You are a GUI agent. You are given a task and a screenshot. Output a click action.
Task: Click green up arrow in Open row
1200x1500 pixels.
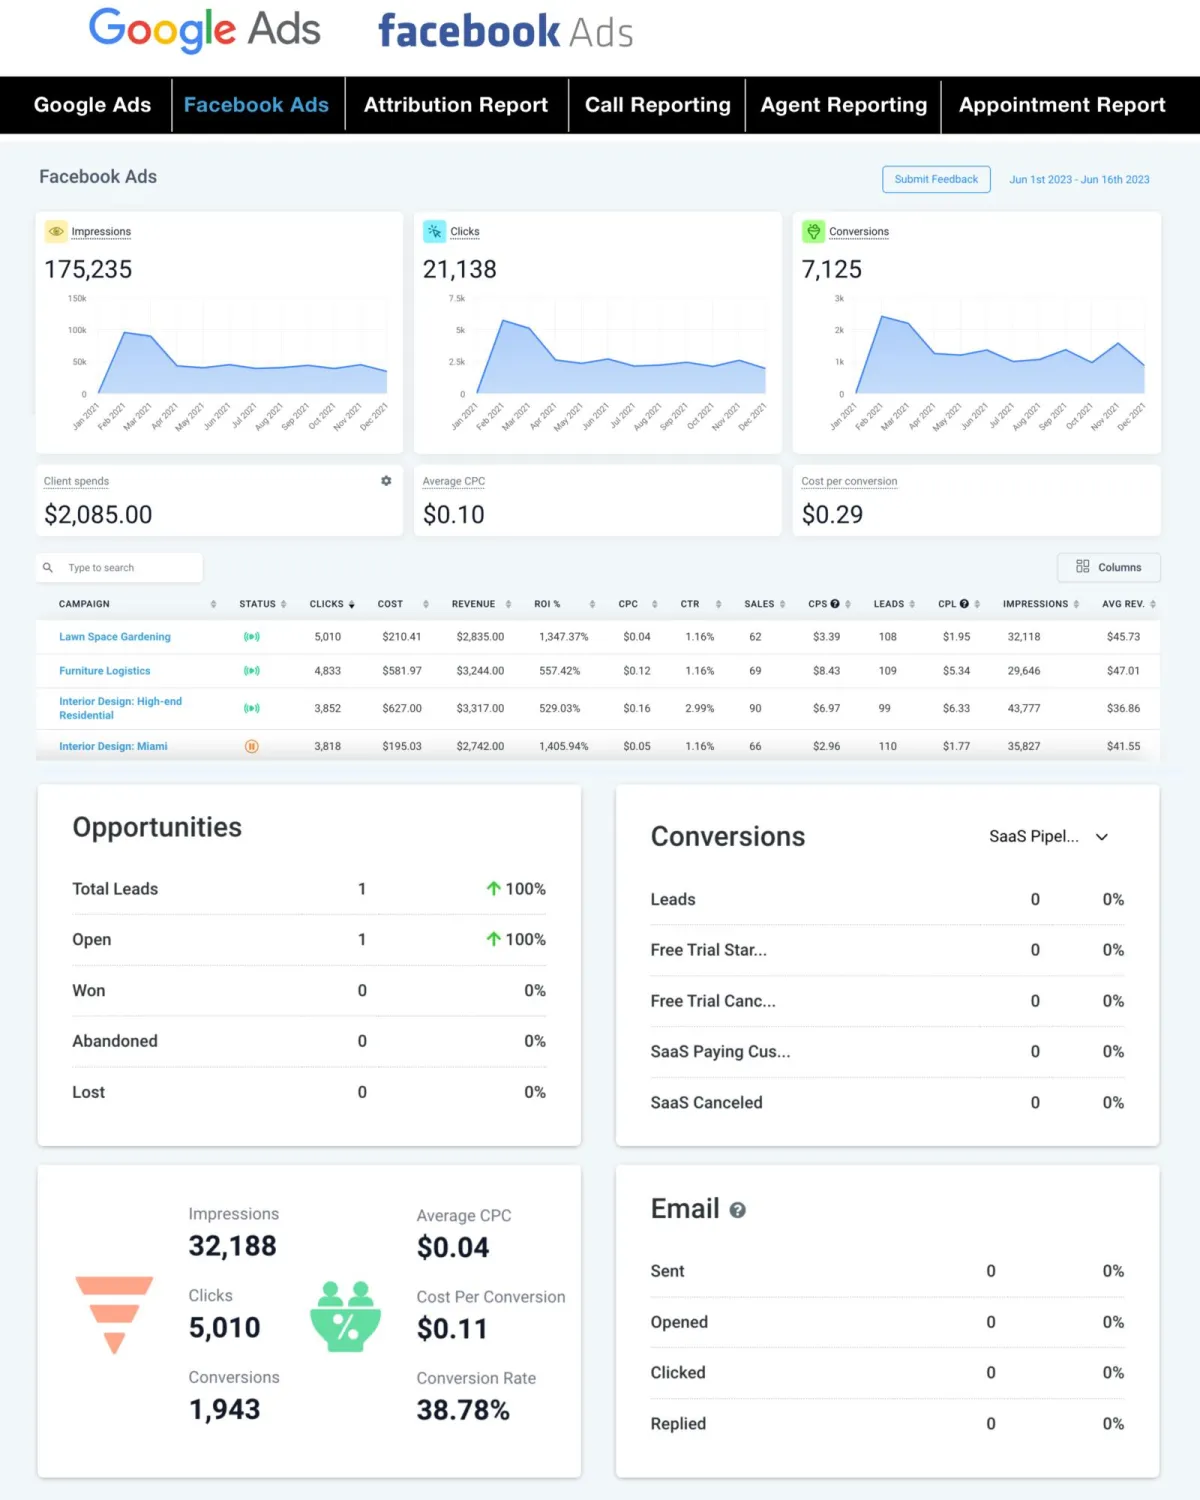(x=493, y=939)
